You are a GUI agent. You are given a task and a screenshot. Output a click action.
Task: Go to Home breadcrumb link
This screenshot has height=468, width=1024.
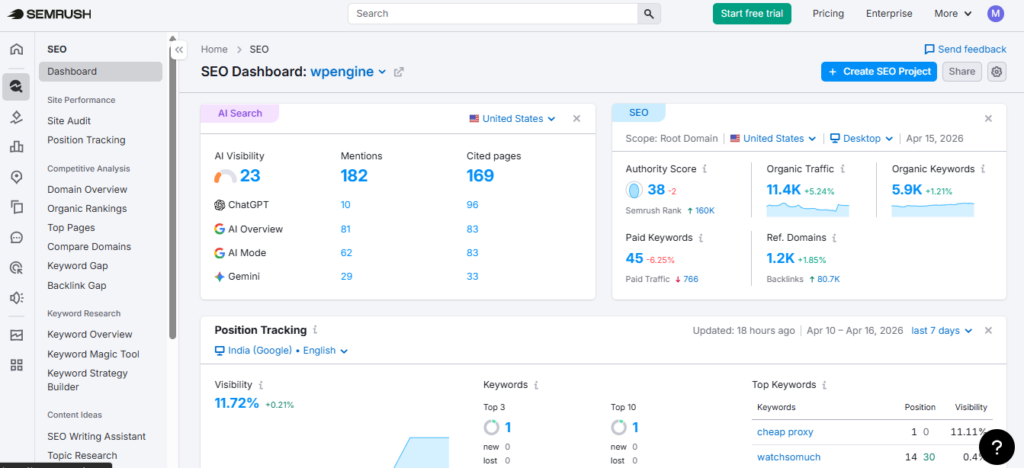214,50
